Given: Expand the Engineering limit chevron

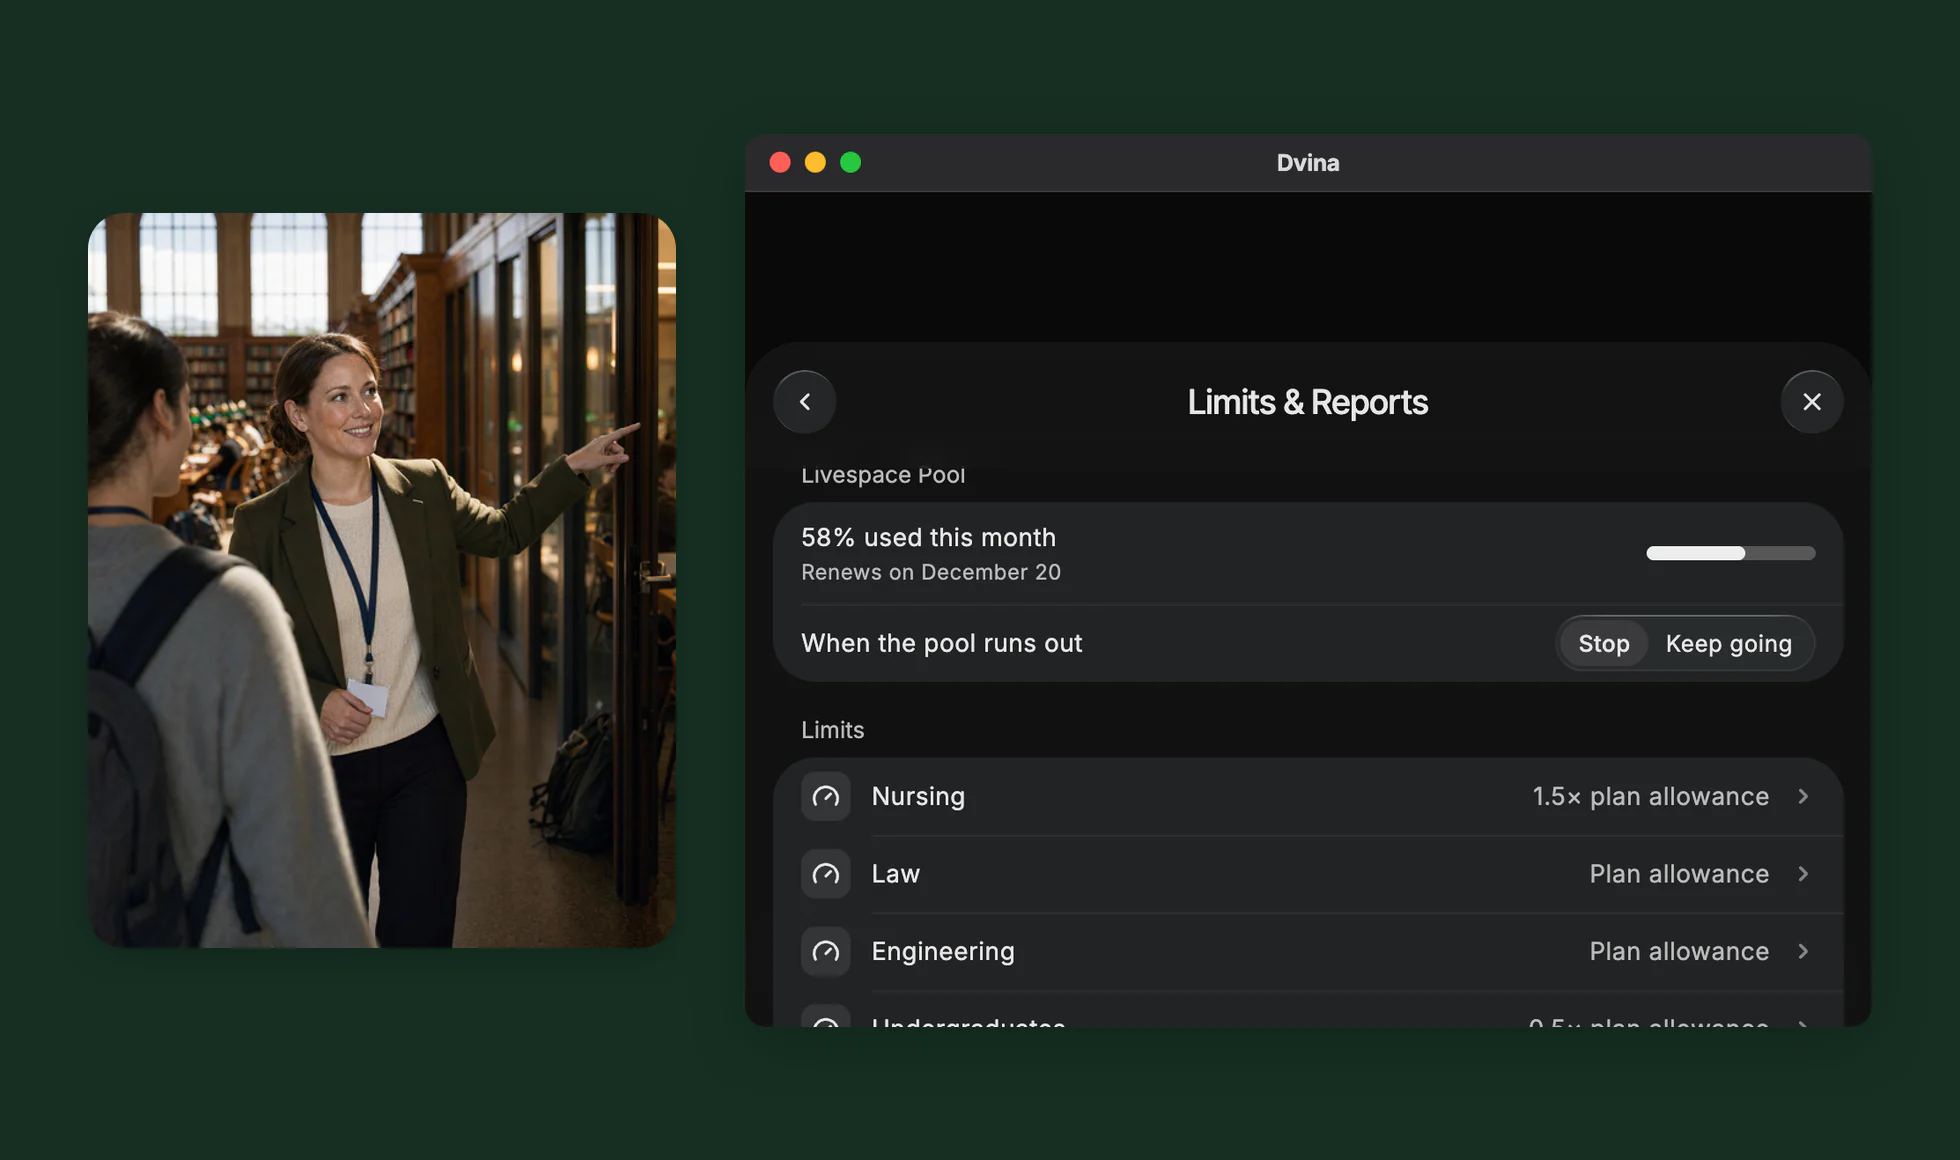Looking at the screenshot, I should [1803, 952].
